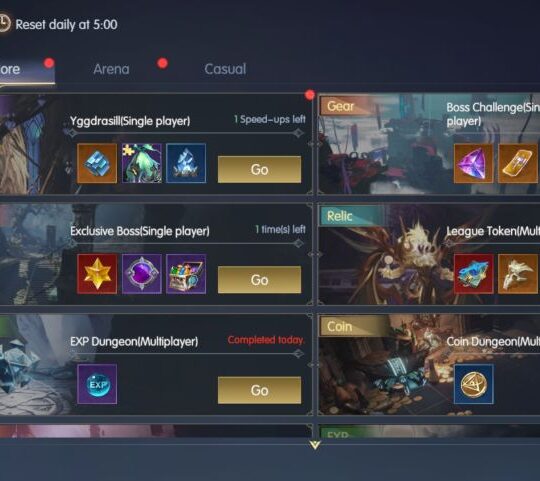Select the golden ticket reward in Boss Challenge

(x=518, y=163)
